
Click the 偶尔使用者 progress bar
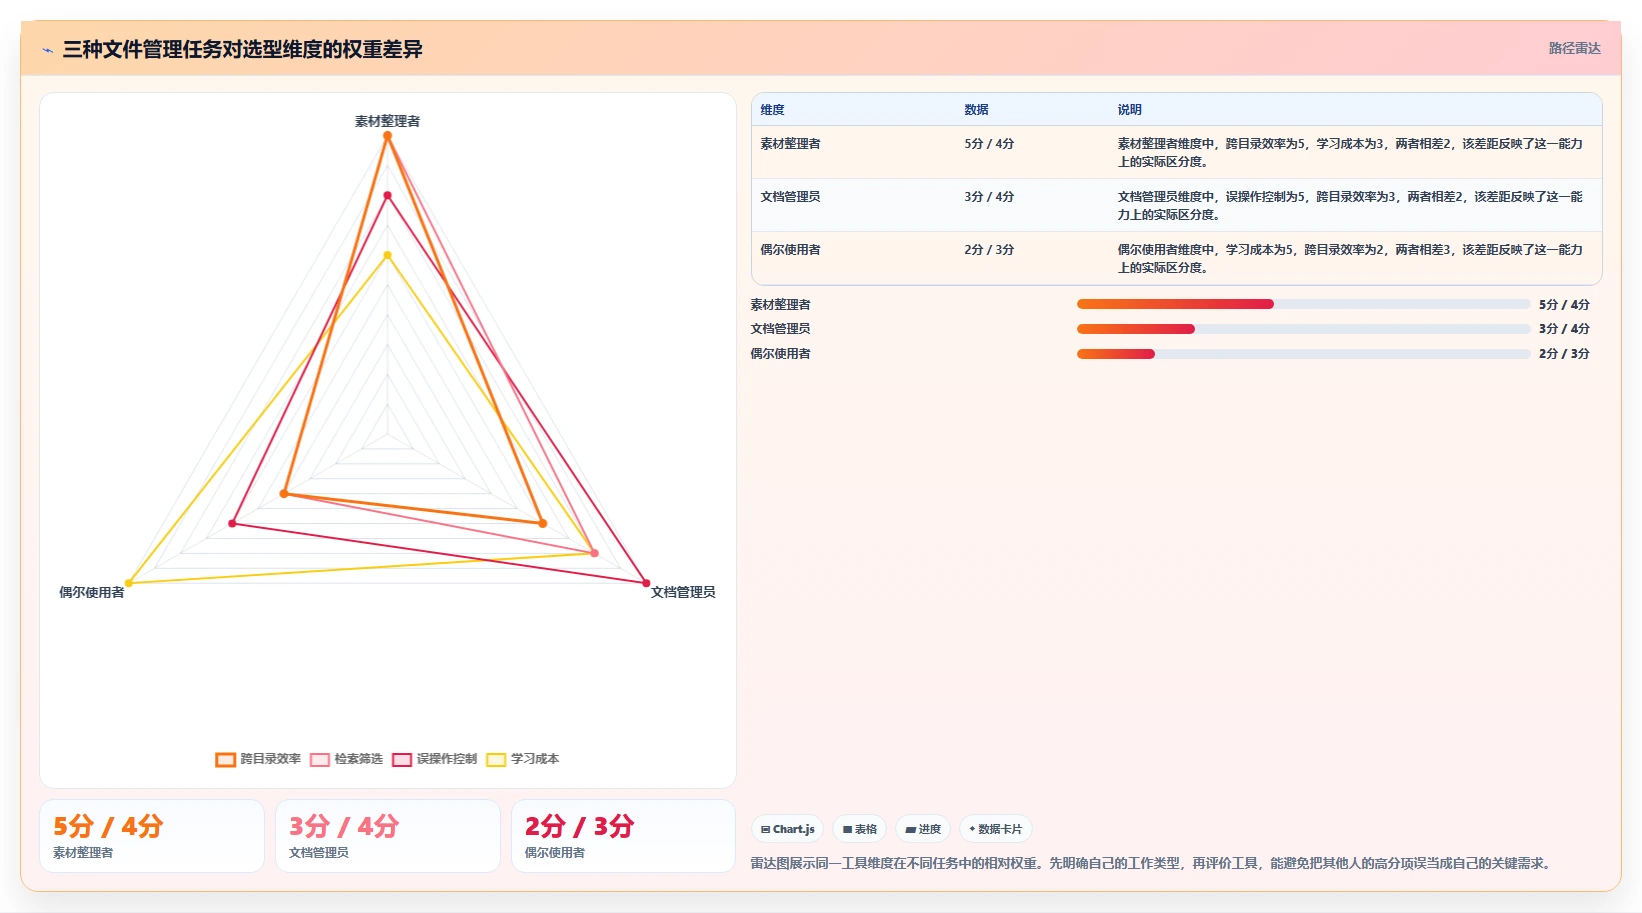[1303, 354]
